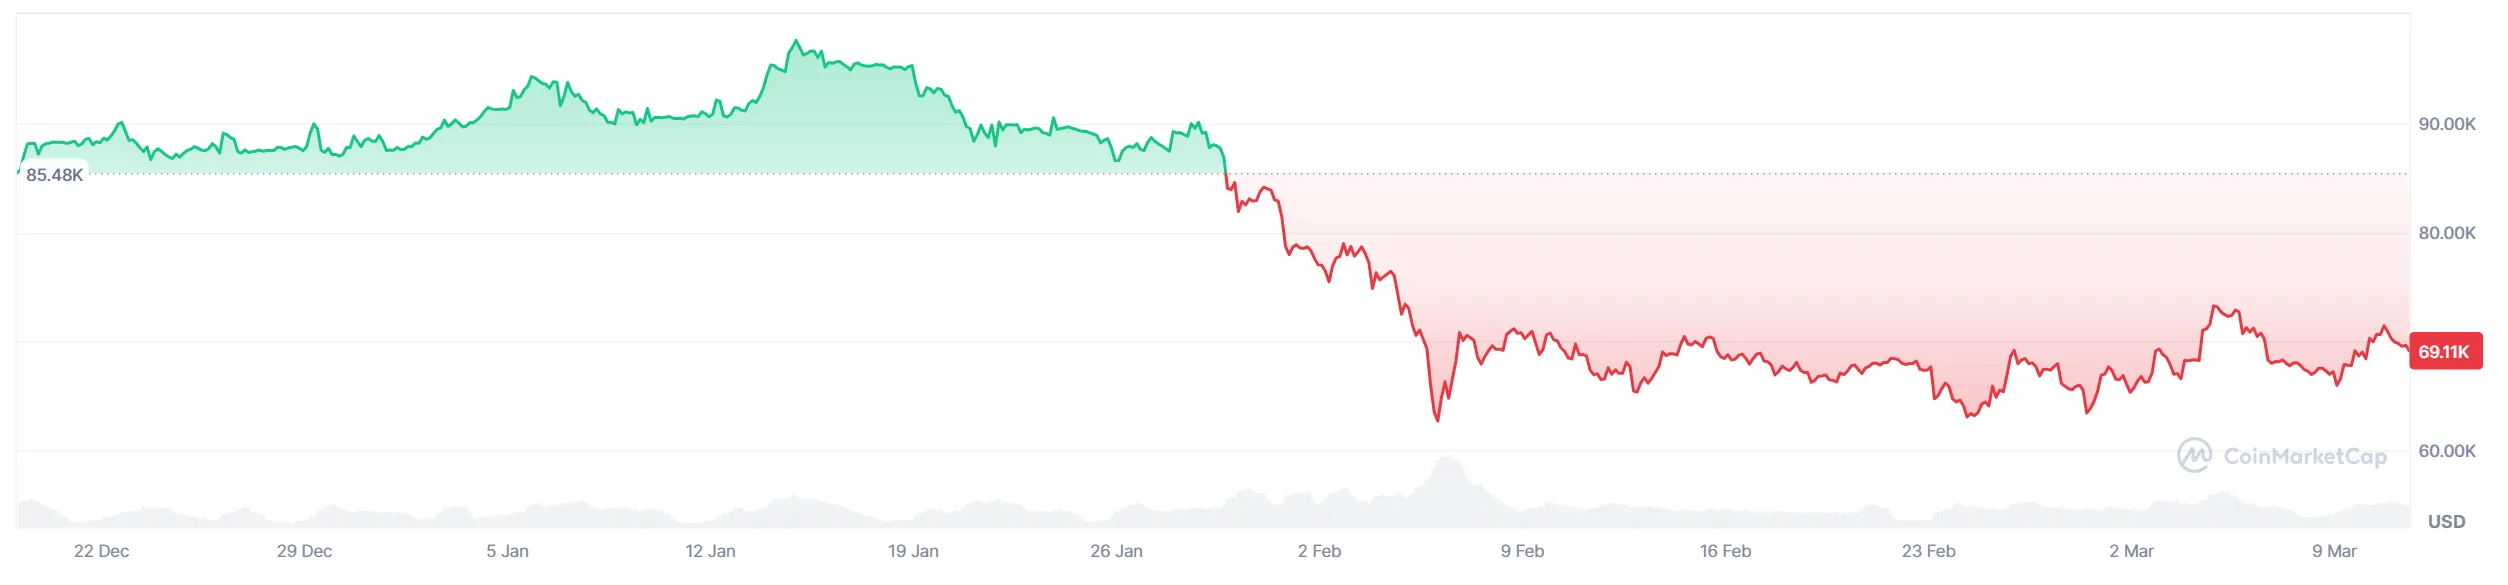Select the 16 Feb date marker
This screenshot has width=2508, height=585.
(1725, 551)
